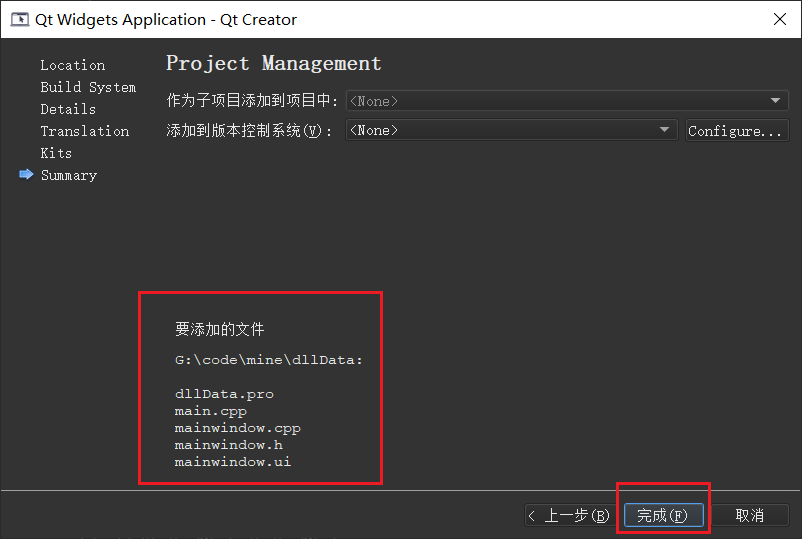The image size is (802, 539).
Task: Click the Configure... button
Action: pos(737,131)
